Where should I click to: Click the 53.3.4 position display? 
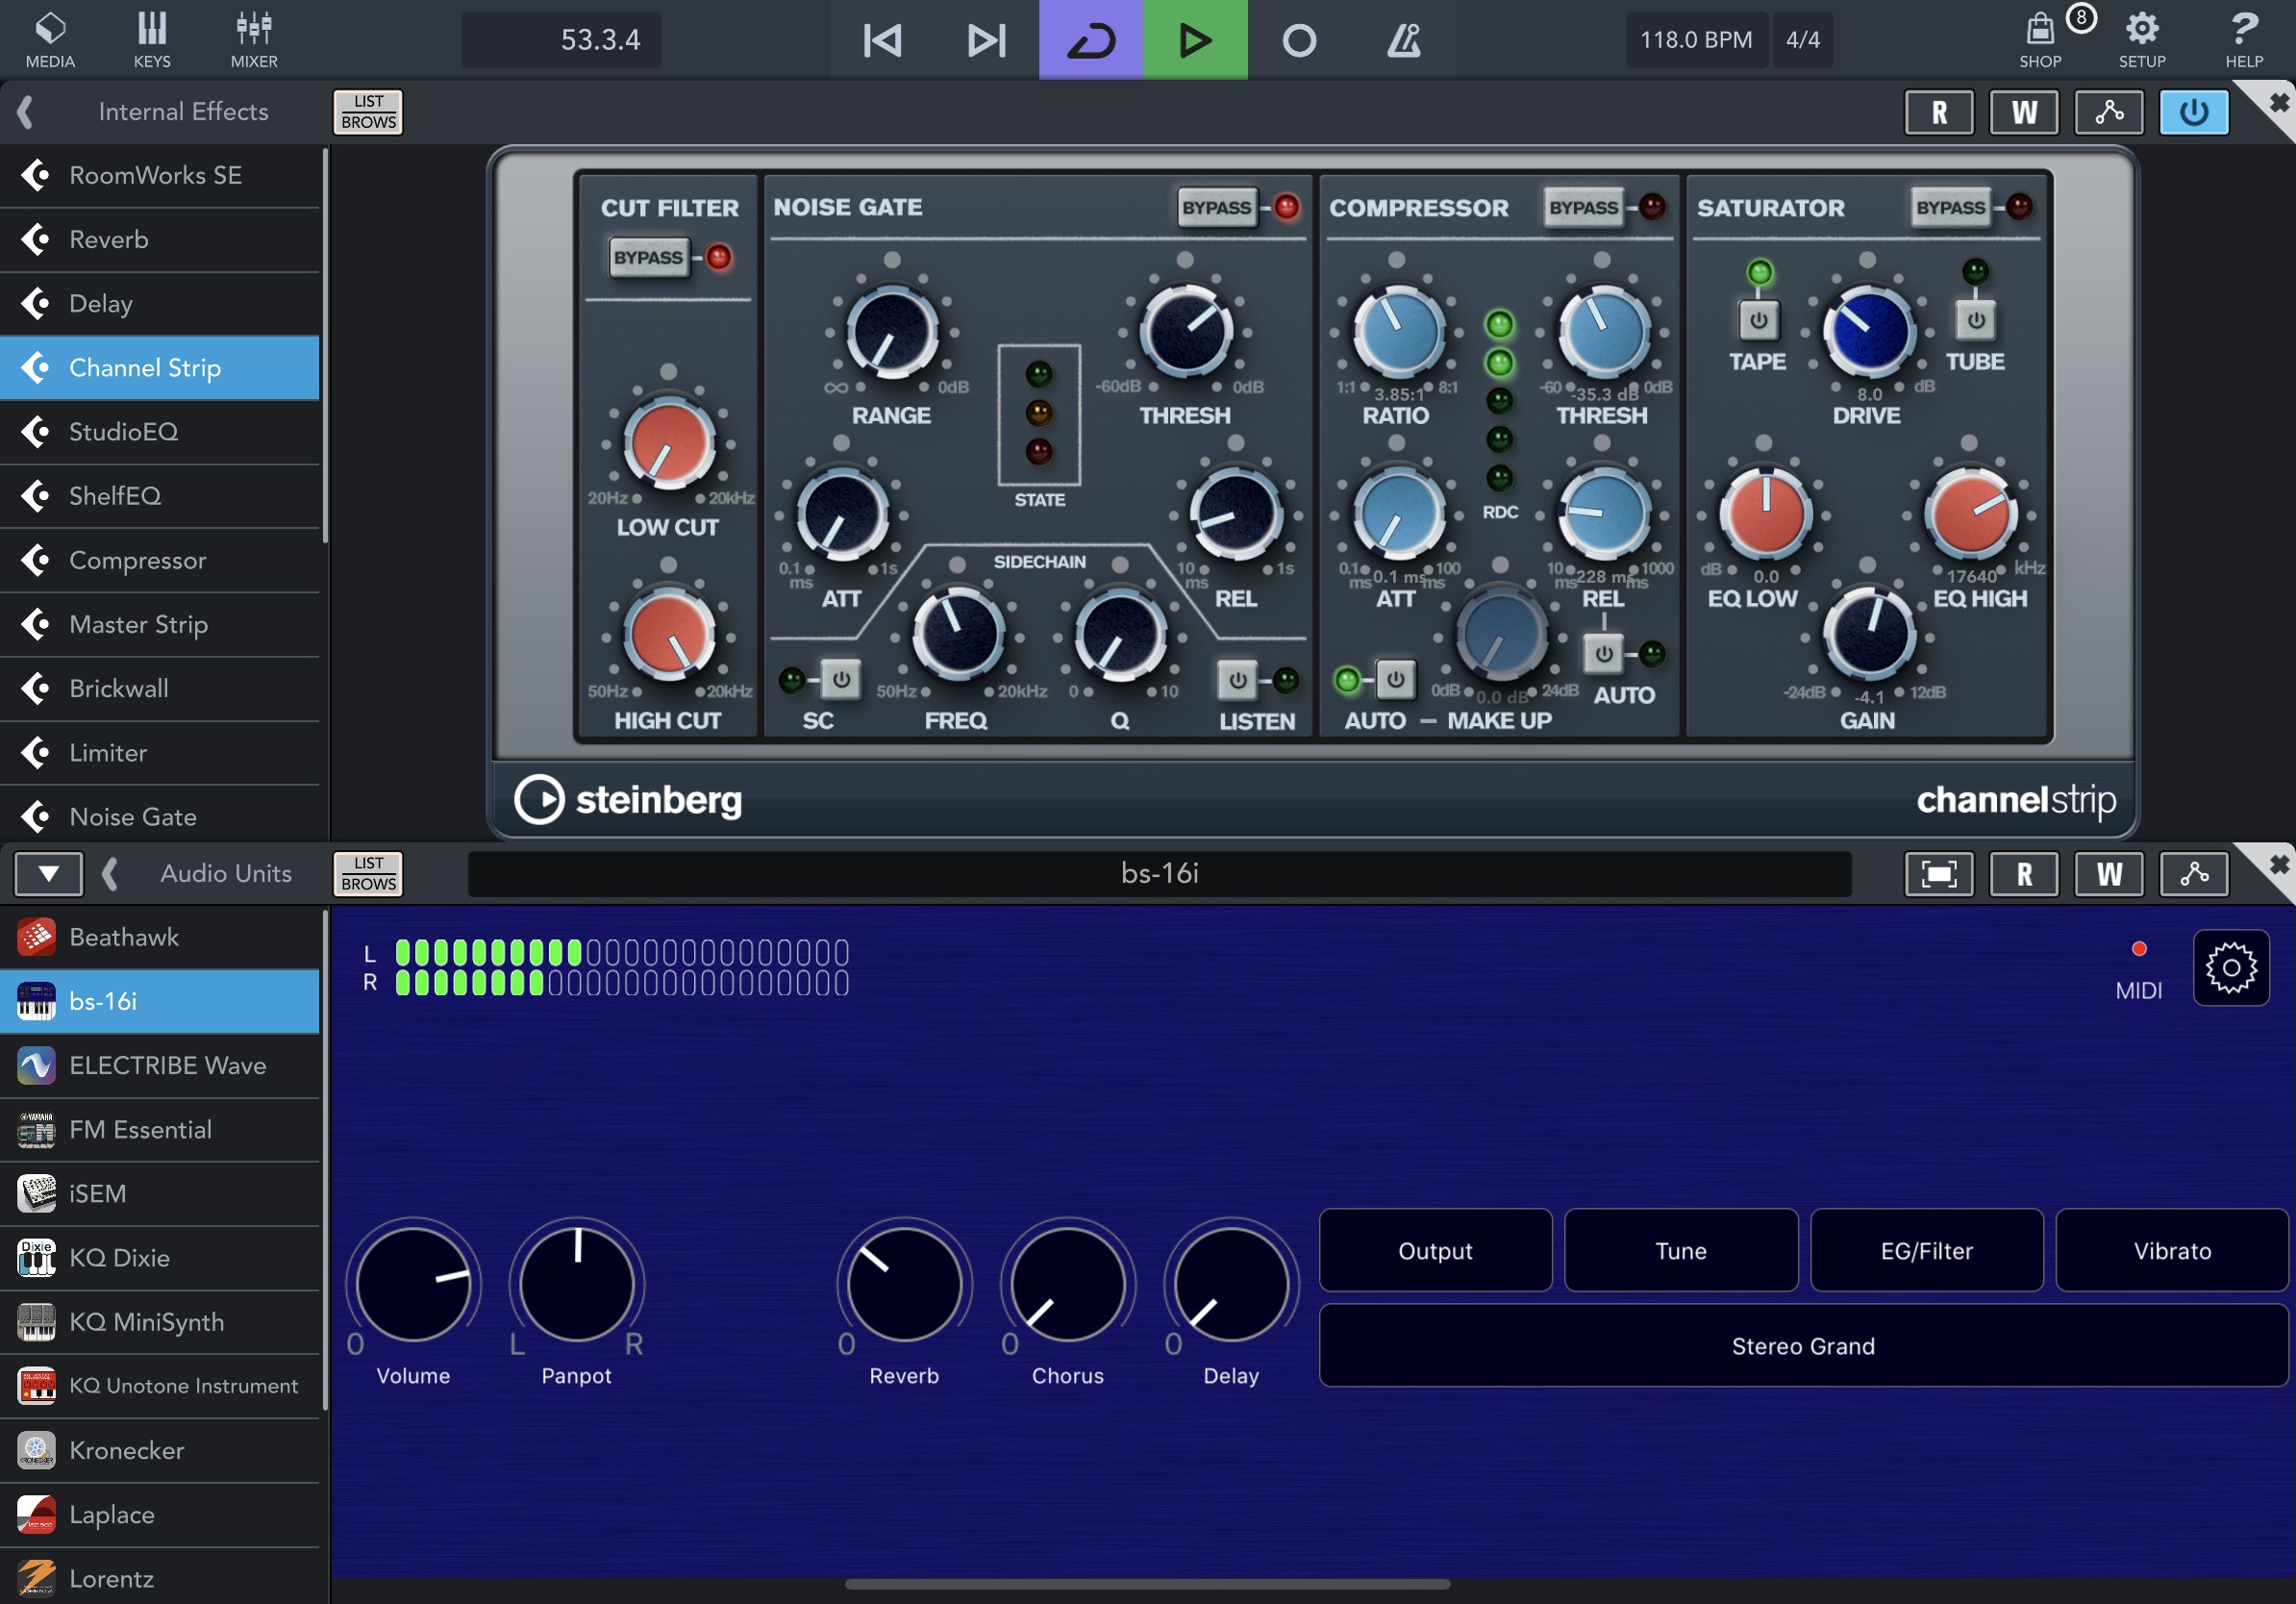tap(561, 40)
